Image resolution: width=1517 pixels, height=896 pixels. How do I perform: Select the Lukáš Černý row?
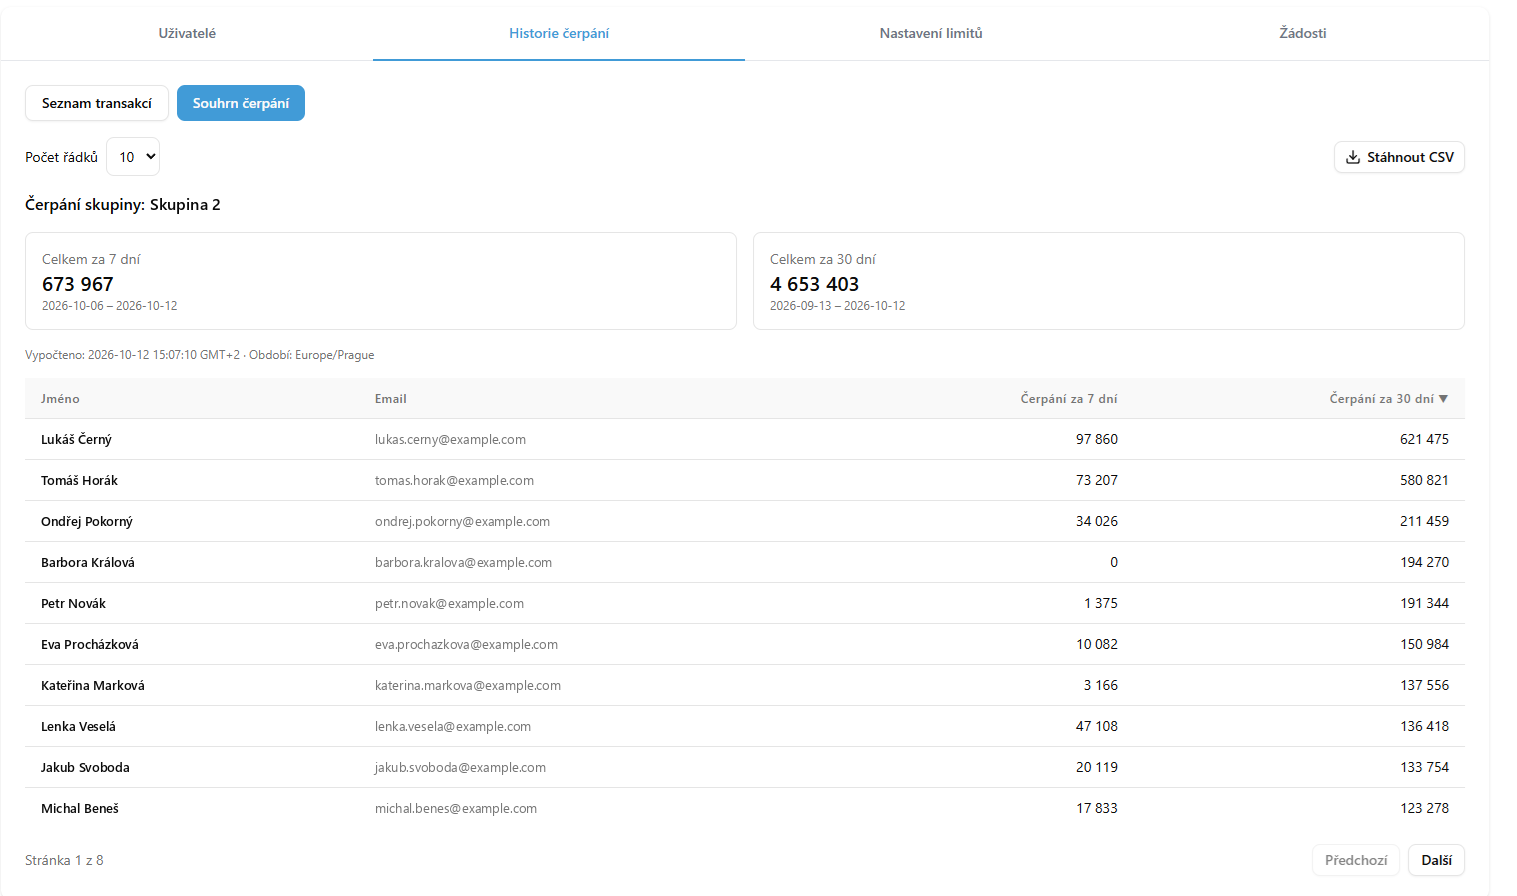coord(745,439)
